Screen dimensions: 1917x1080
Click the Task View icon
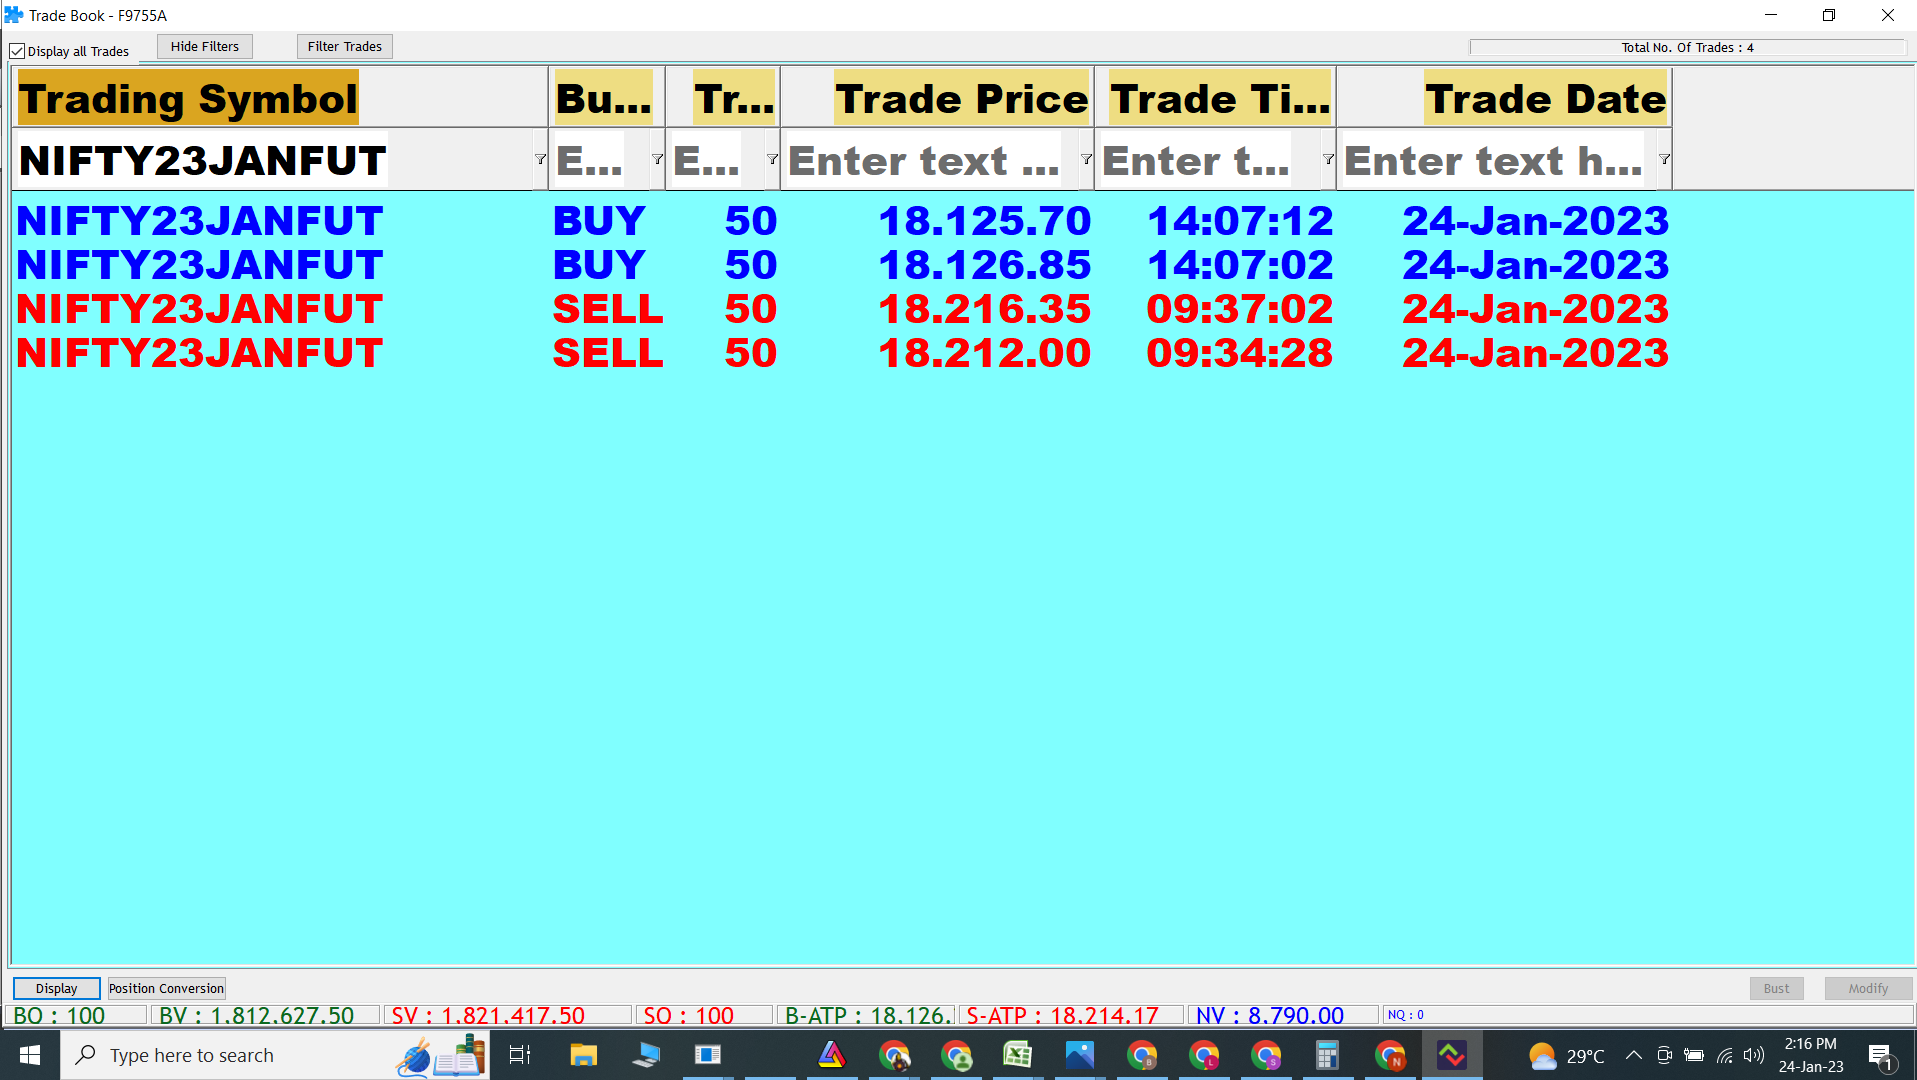point(520,1055)
